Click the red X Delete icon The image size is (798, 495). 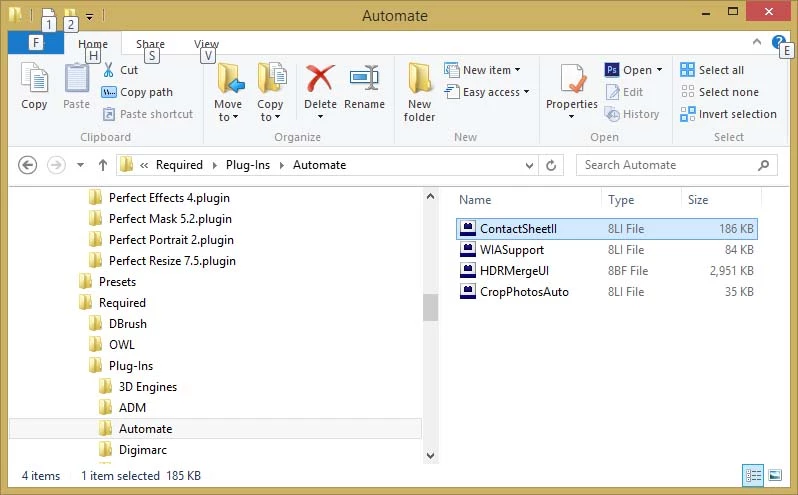click(x=320, y=79)
